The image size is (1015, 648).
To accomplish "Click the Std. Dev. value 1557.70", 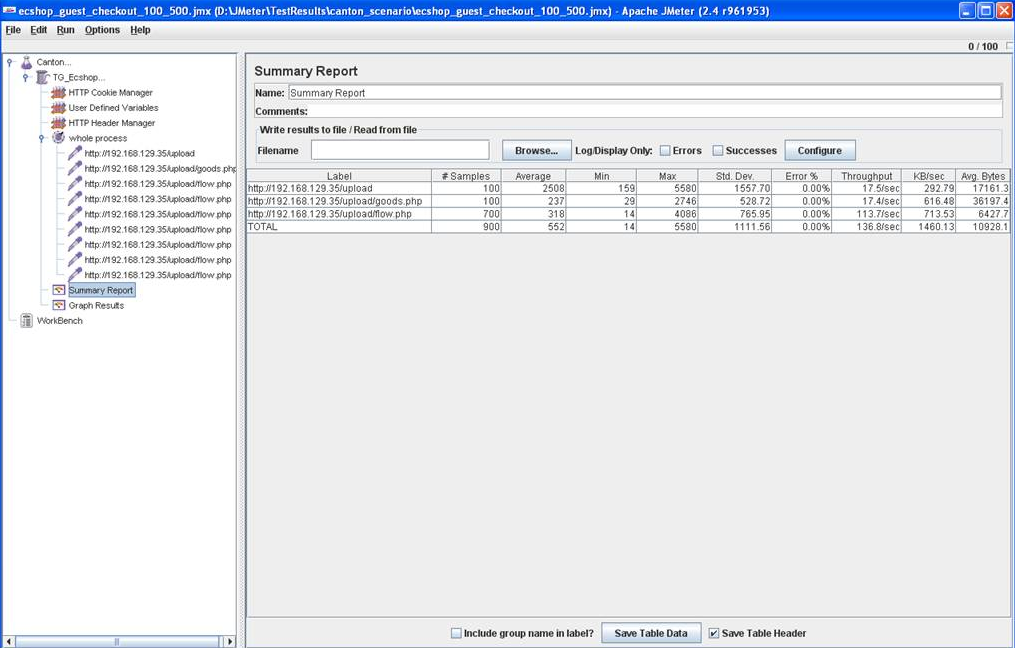I will point(735,188).
